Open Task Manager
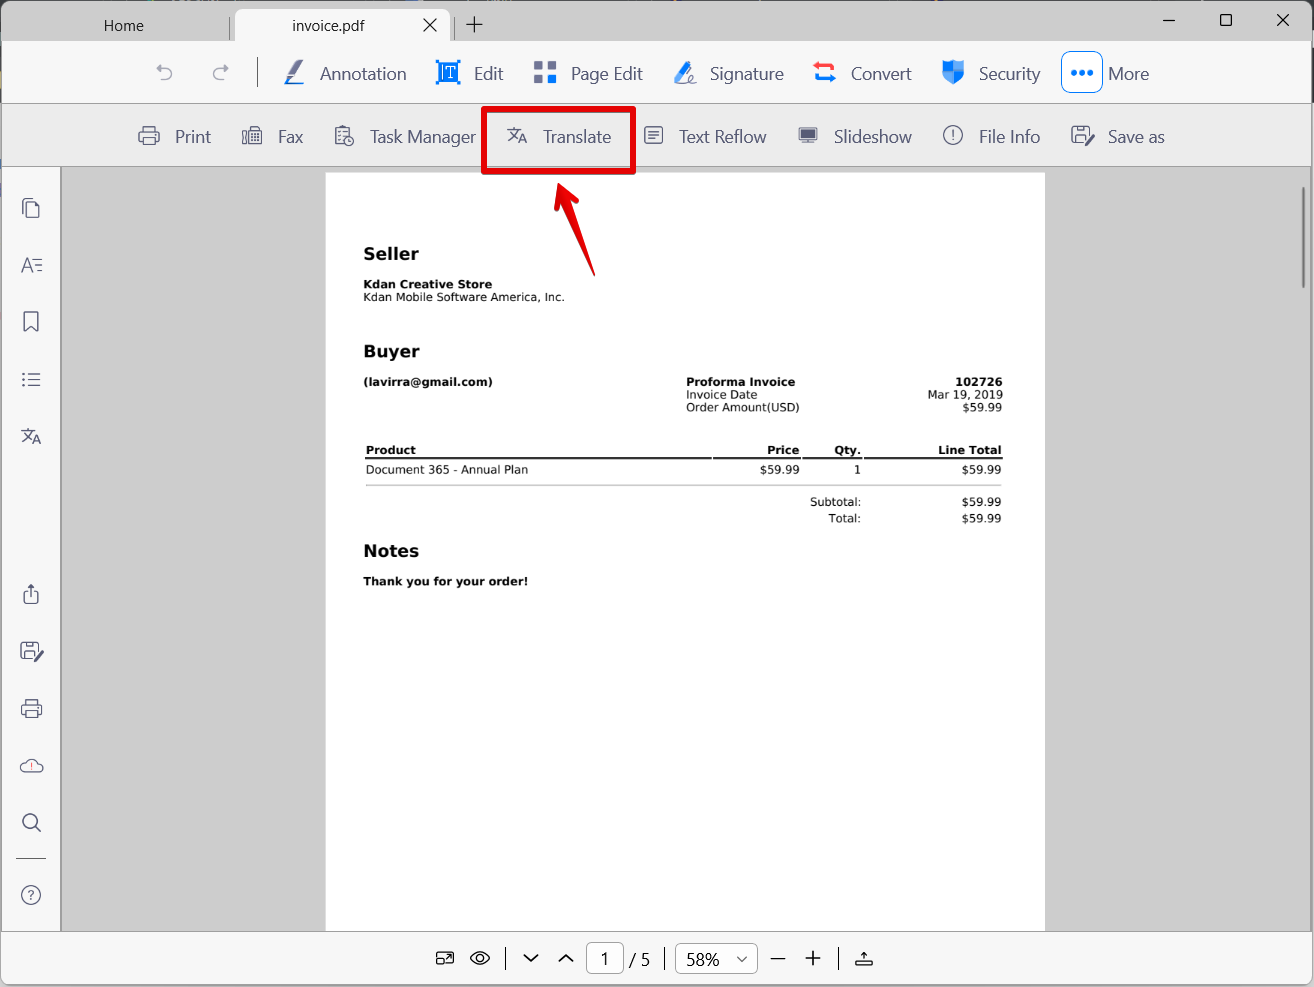 pos(405,136)
